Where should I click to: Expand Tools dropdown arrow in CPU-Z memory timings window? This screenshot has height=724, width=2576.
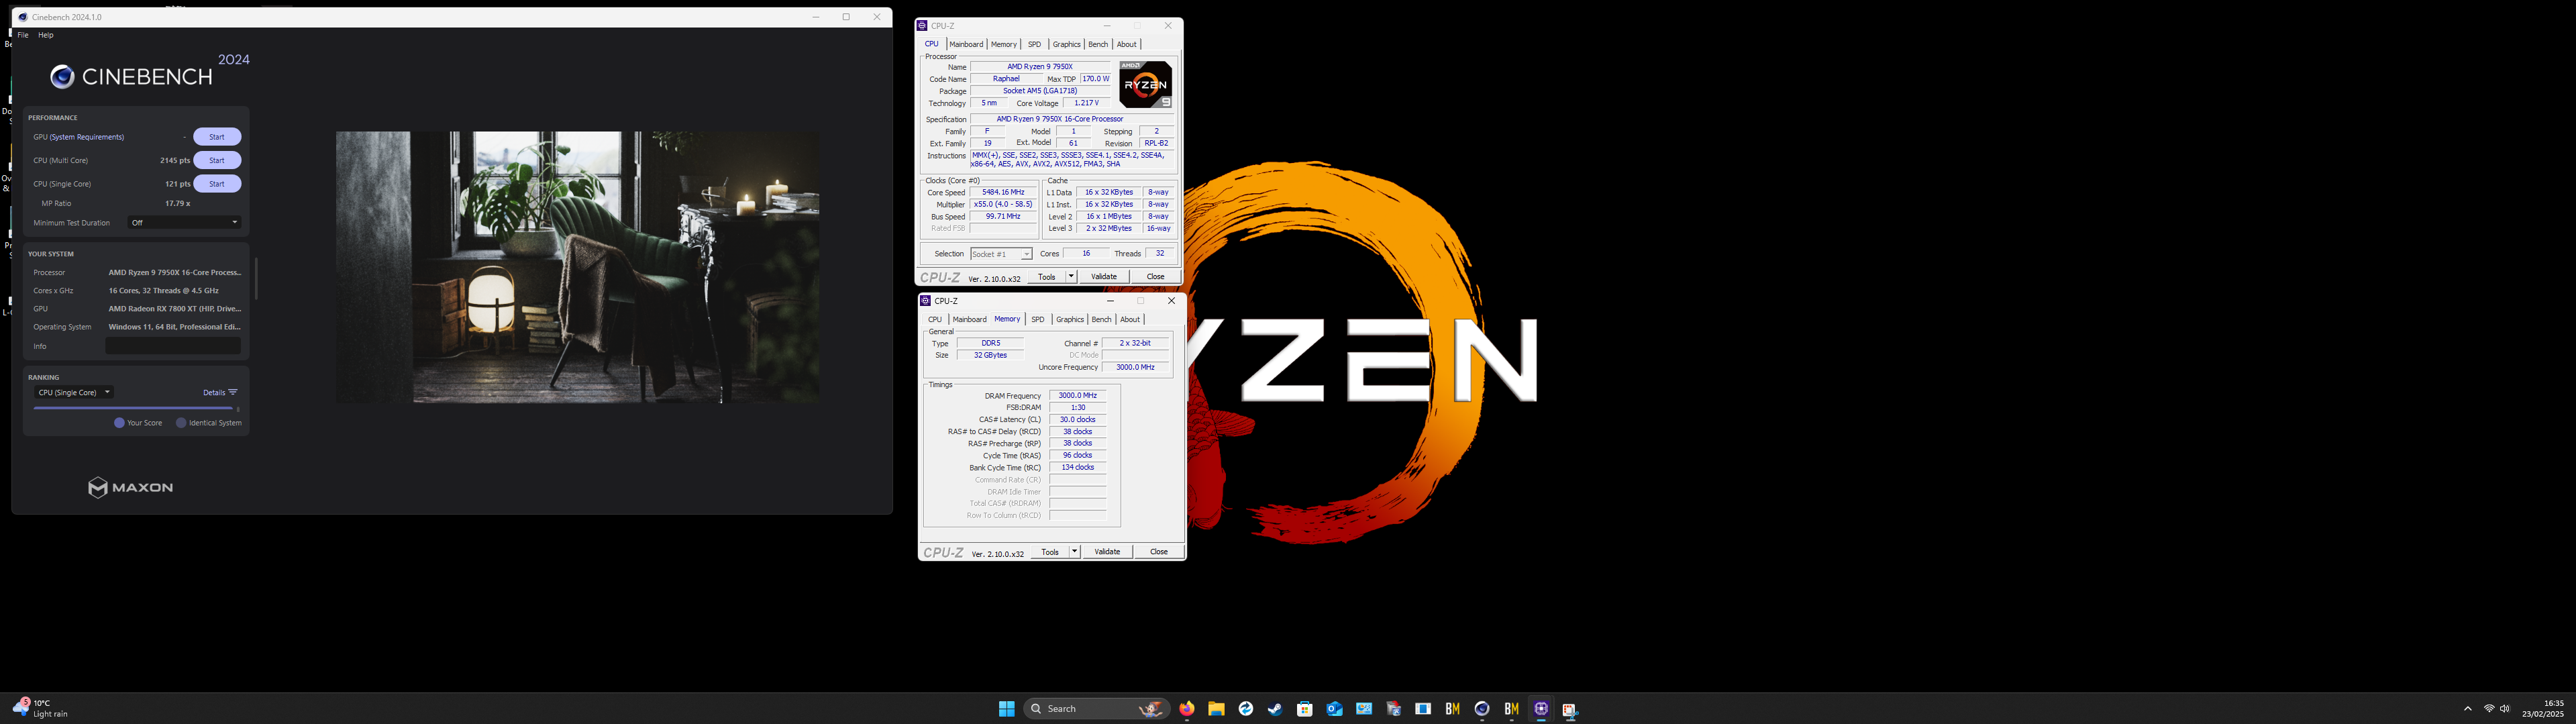point(1075,552)
